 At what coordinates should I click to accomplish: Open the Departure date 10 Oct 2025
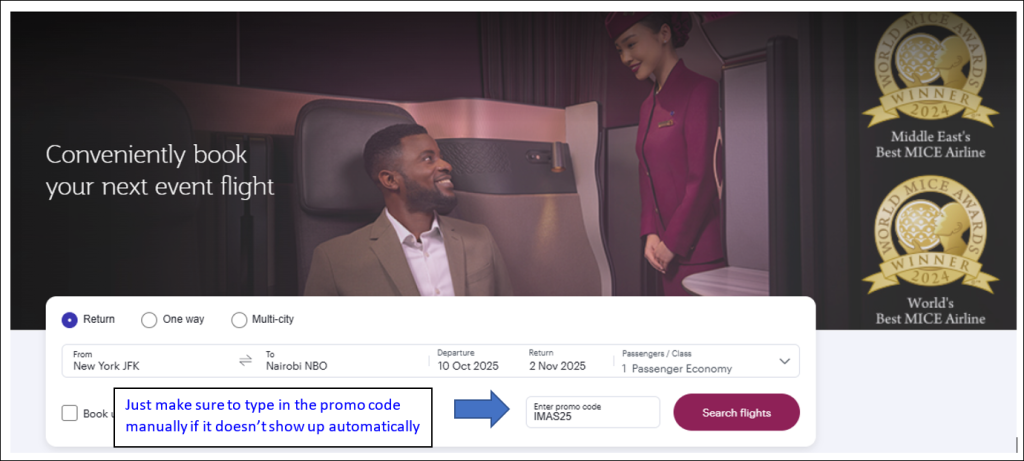pos(470,361)
